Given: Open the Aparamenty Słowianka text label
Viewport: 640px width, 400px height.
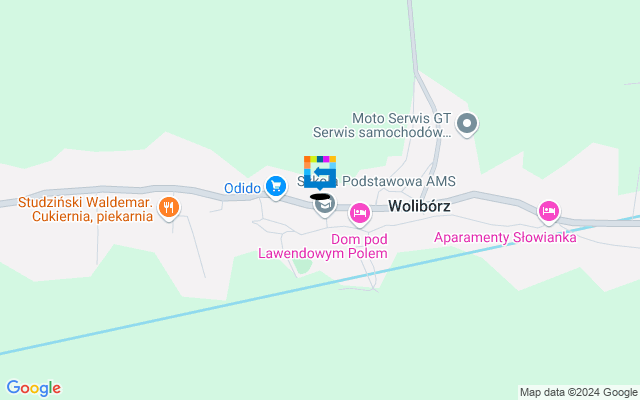Looking at the screenshot, I should (x=505, y=238).
